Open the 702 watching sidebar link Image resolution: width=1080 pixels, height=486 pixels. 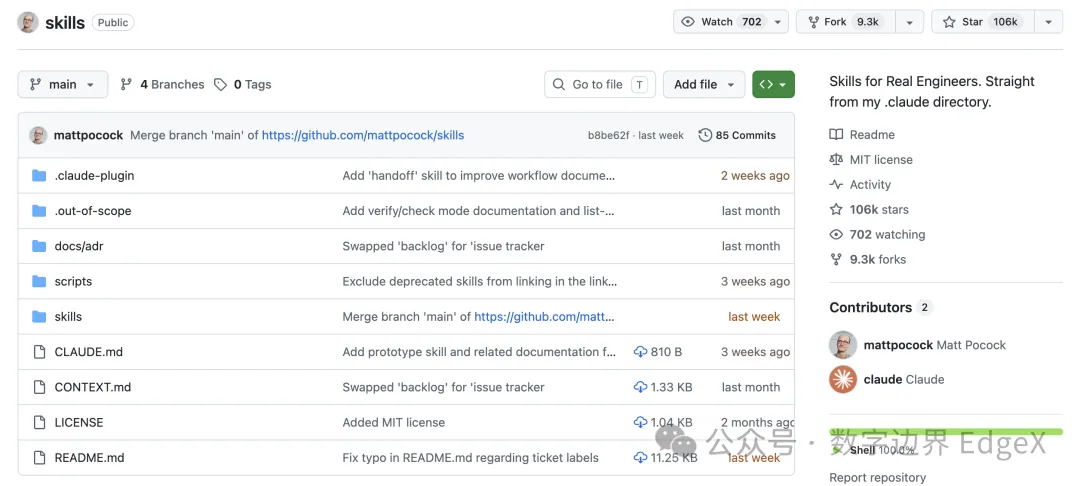[x=878, y=234]
